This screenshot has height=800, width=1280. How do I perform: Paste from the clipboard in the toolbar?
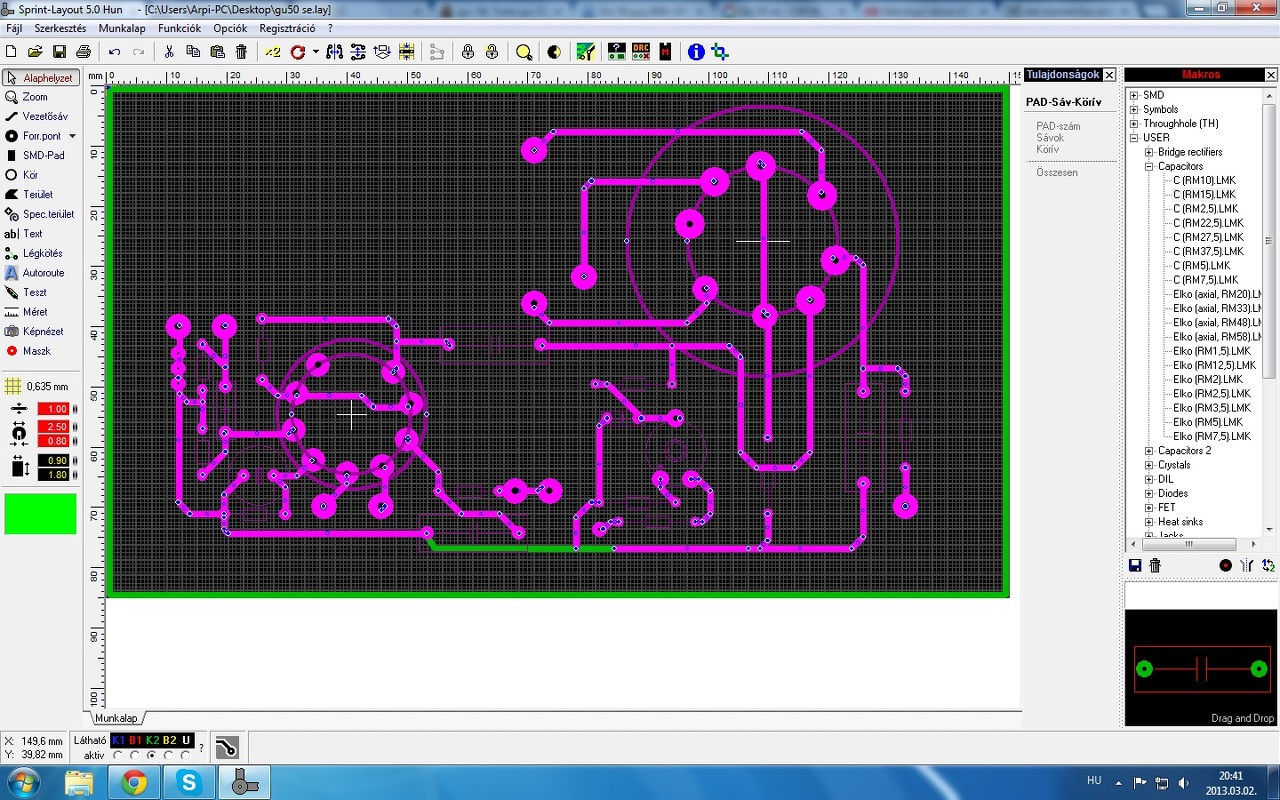click(x=217, y=52)
